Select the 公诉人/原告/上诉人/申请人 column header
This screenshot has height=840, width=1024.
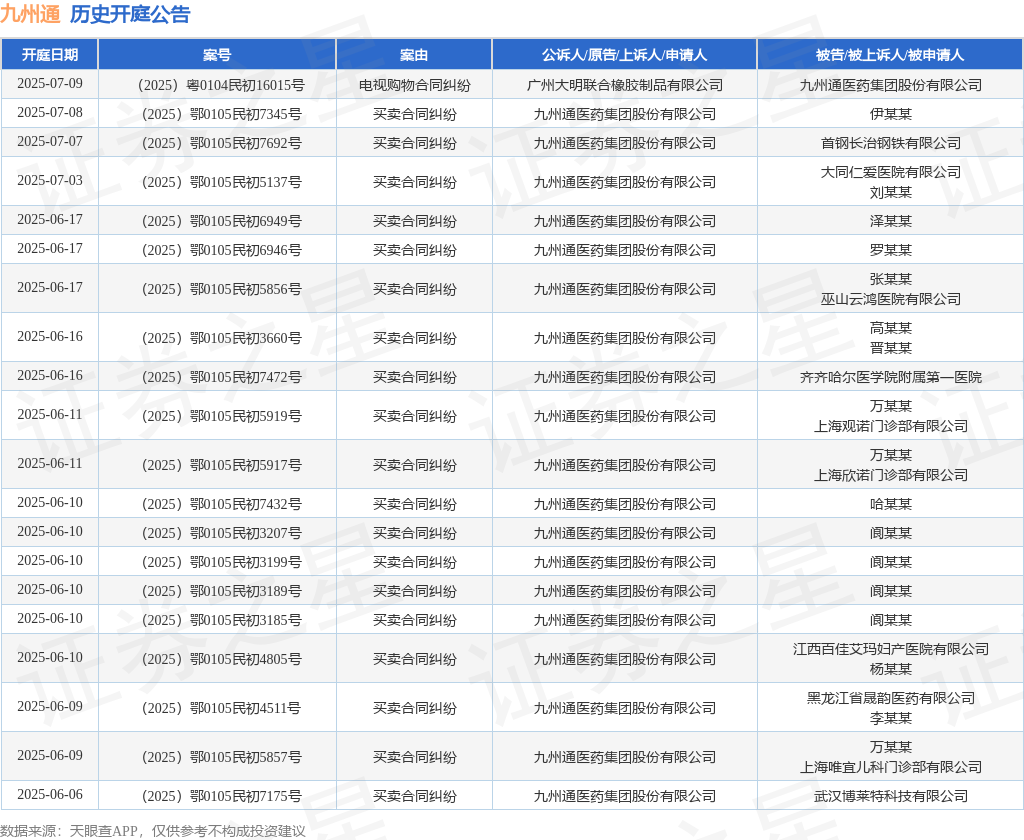[x=624, y=55]
